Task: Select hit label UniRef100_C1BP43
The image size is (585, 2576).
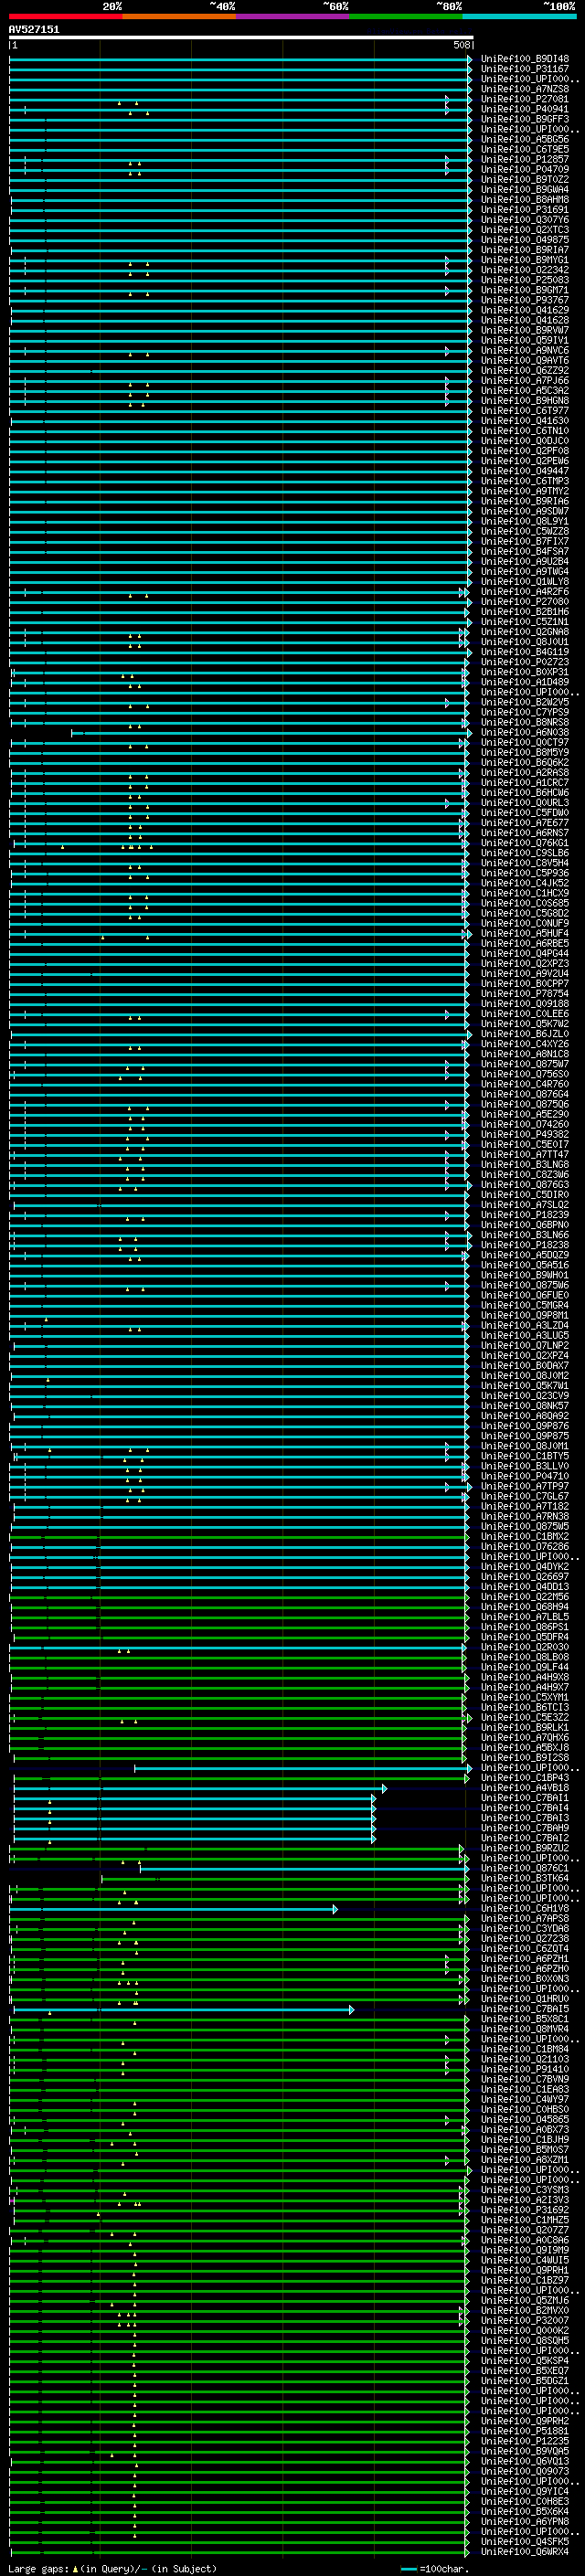Action: pyautogui.click(x=525, y=1778)
